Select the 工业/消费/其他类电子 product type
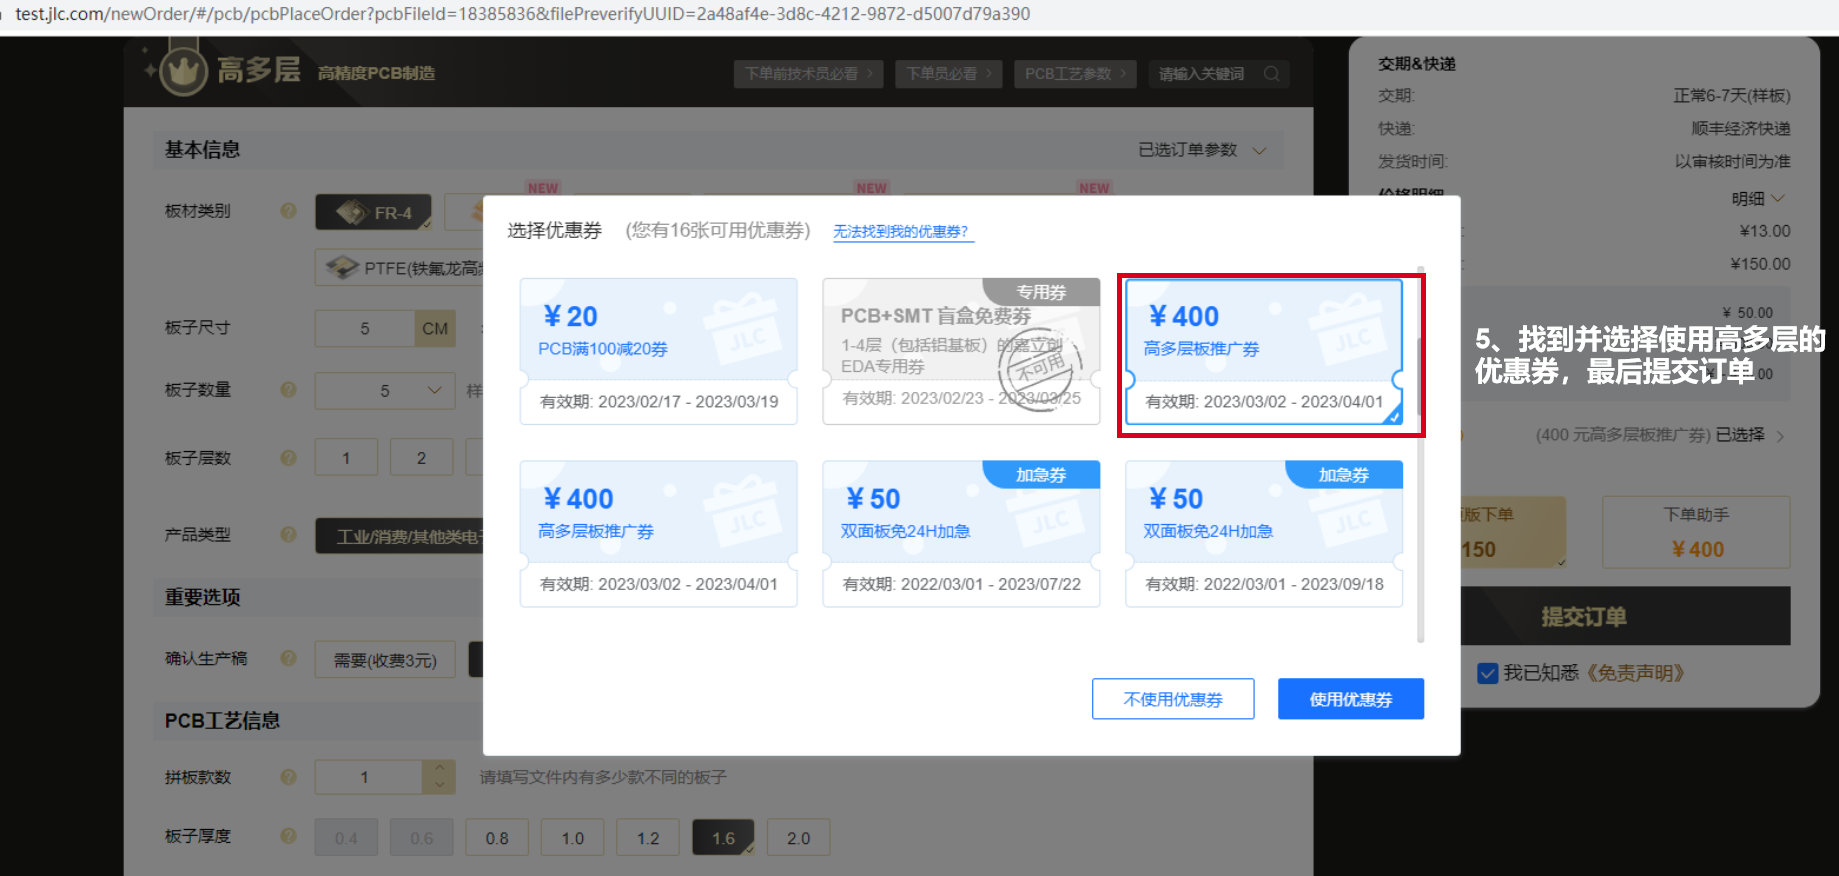The height and width of the screenshot is (876, 1839). (x=400, y=536)
